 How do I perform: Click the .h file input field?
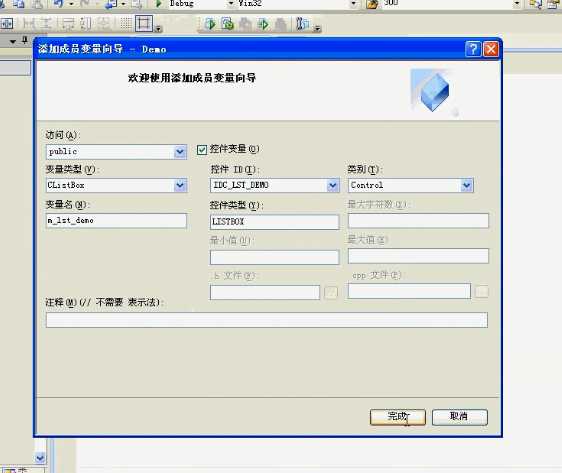pyautogui.click(x=265, y=292)
